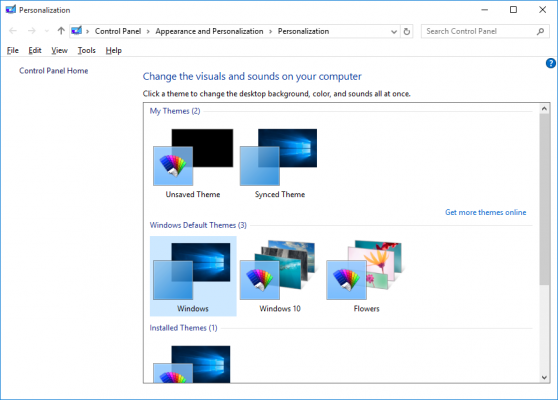
Task: Minimize the Personalization window
Action: tap(484, 10)
